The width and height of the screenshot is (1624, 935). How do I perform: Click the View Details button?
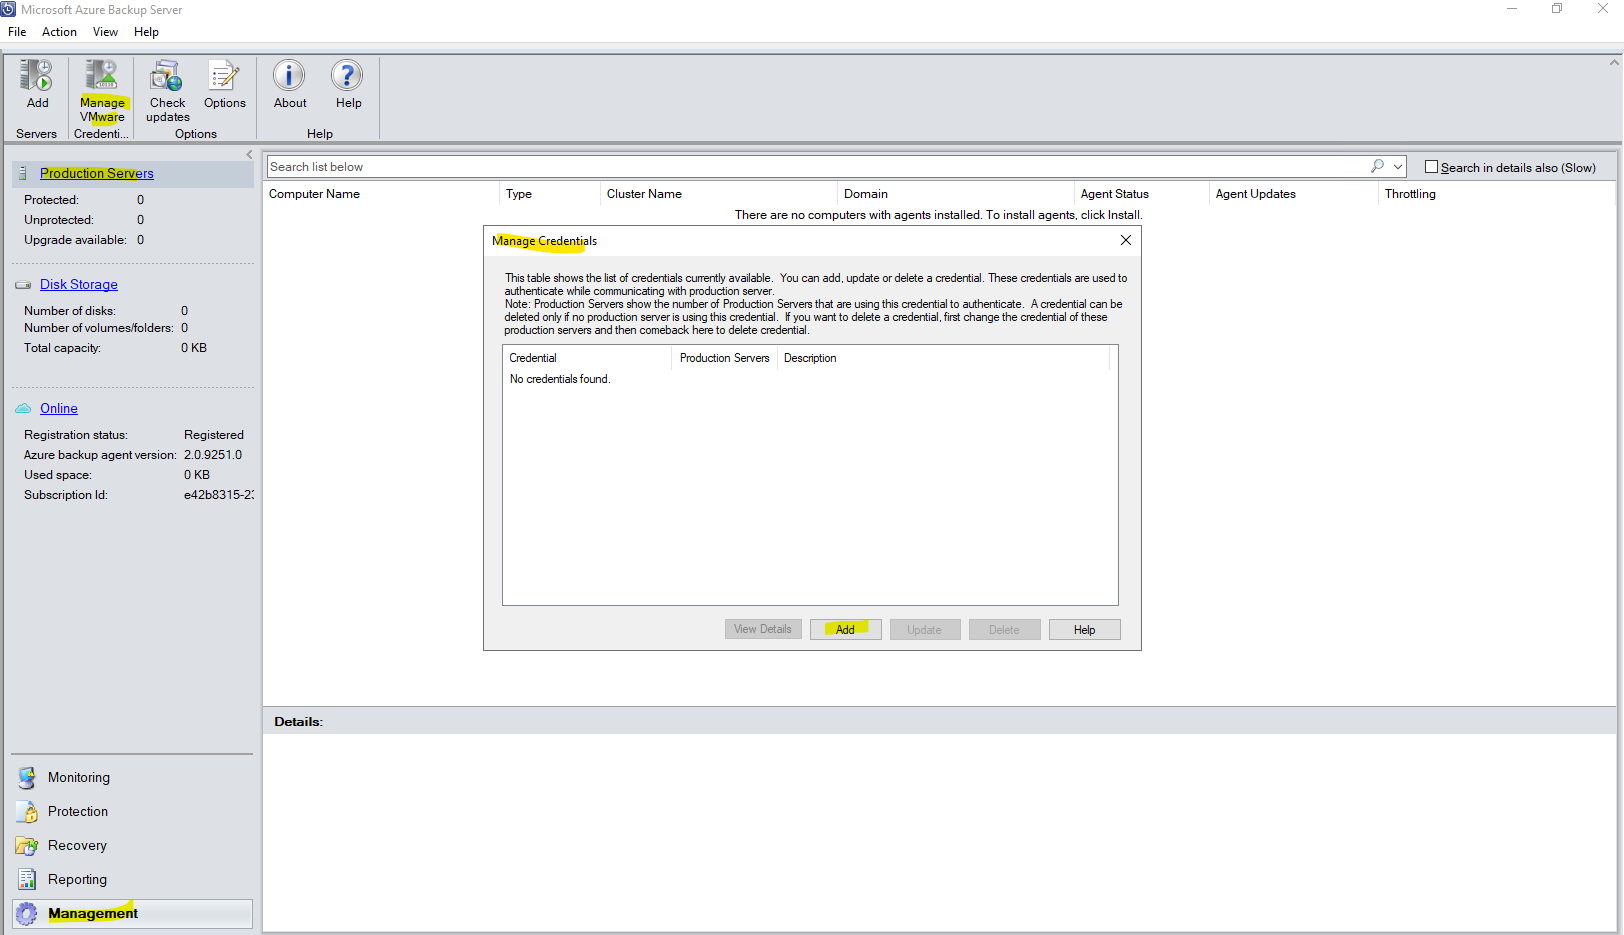point(763,629)
